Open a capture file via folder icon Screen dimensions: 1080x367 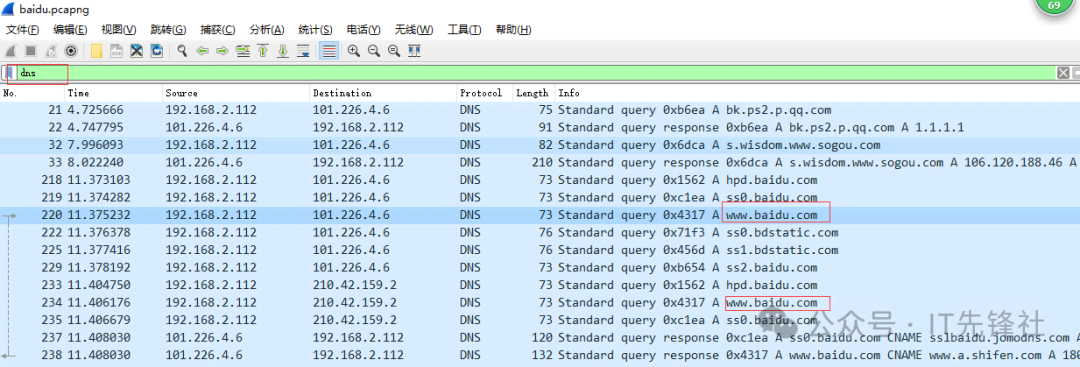[x=97, y=51]
